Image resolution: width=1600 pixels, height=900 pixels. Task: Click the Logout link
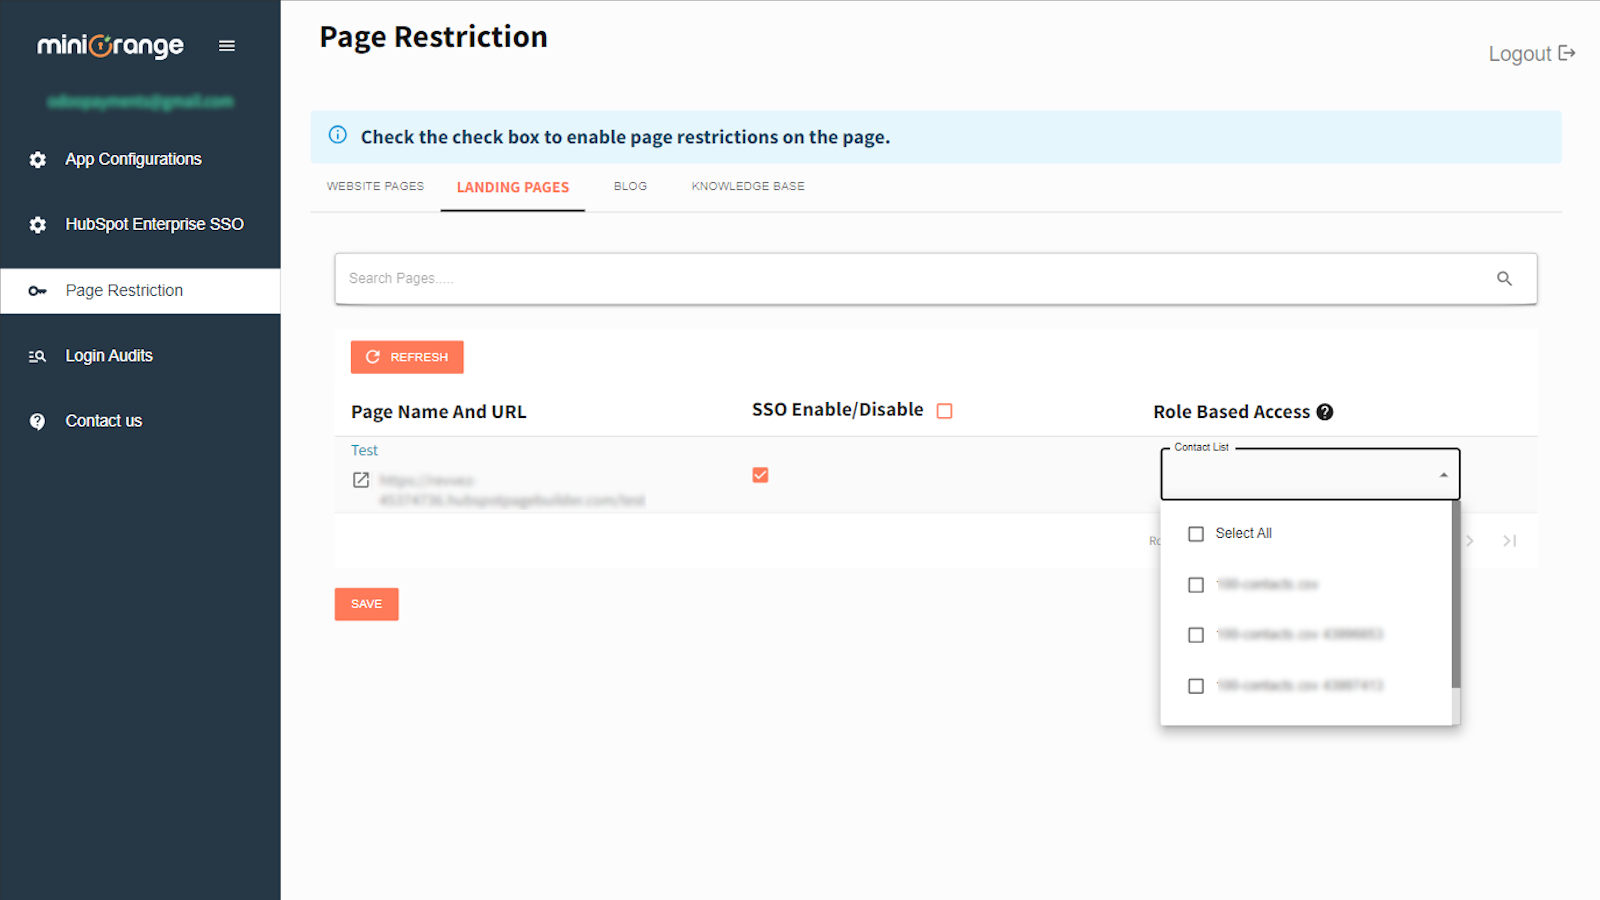tap(1531, 54)
